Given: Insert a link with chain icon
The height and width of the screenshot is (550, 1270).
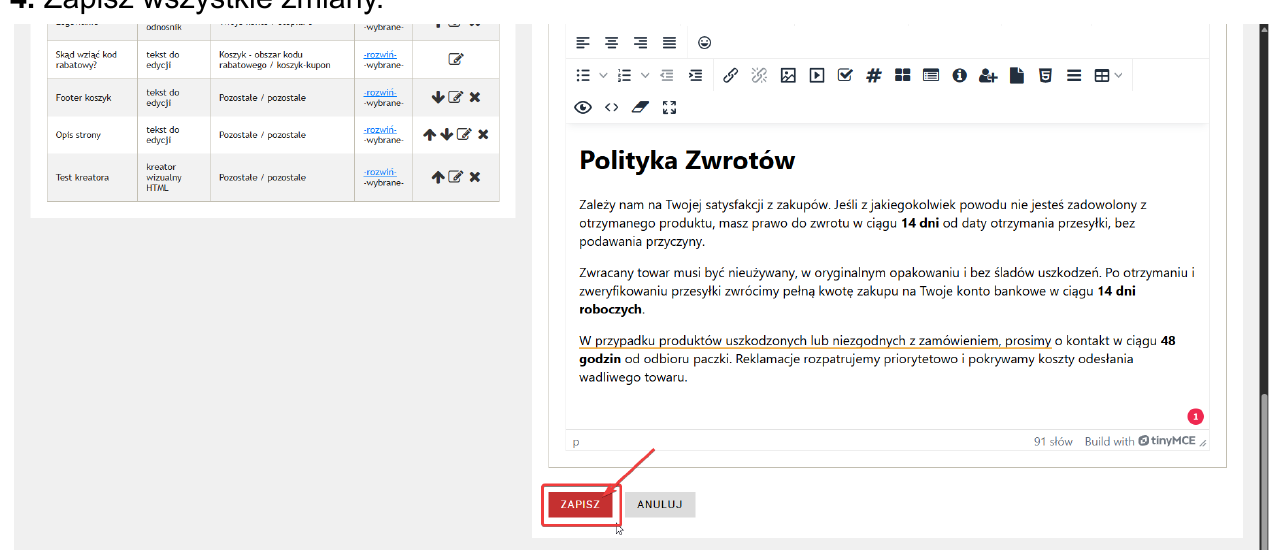Looking at the screenshot, I should (730, 75).
